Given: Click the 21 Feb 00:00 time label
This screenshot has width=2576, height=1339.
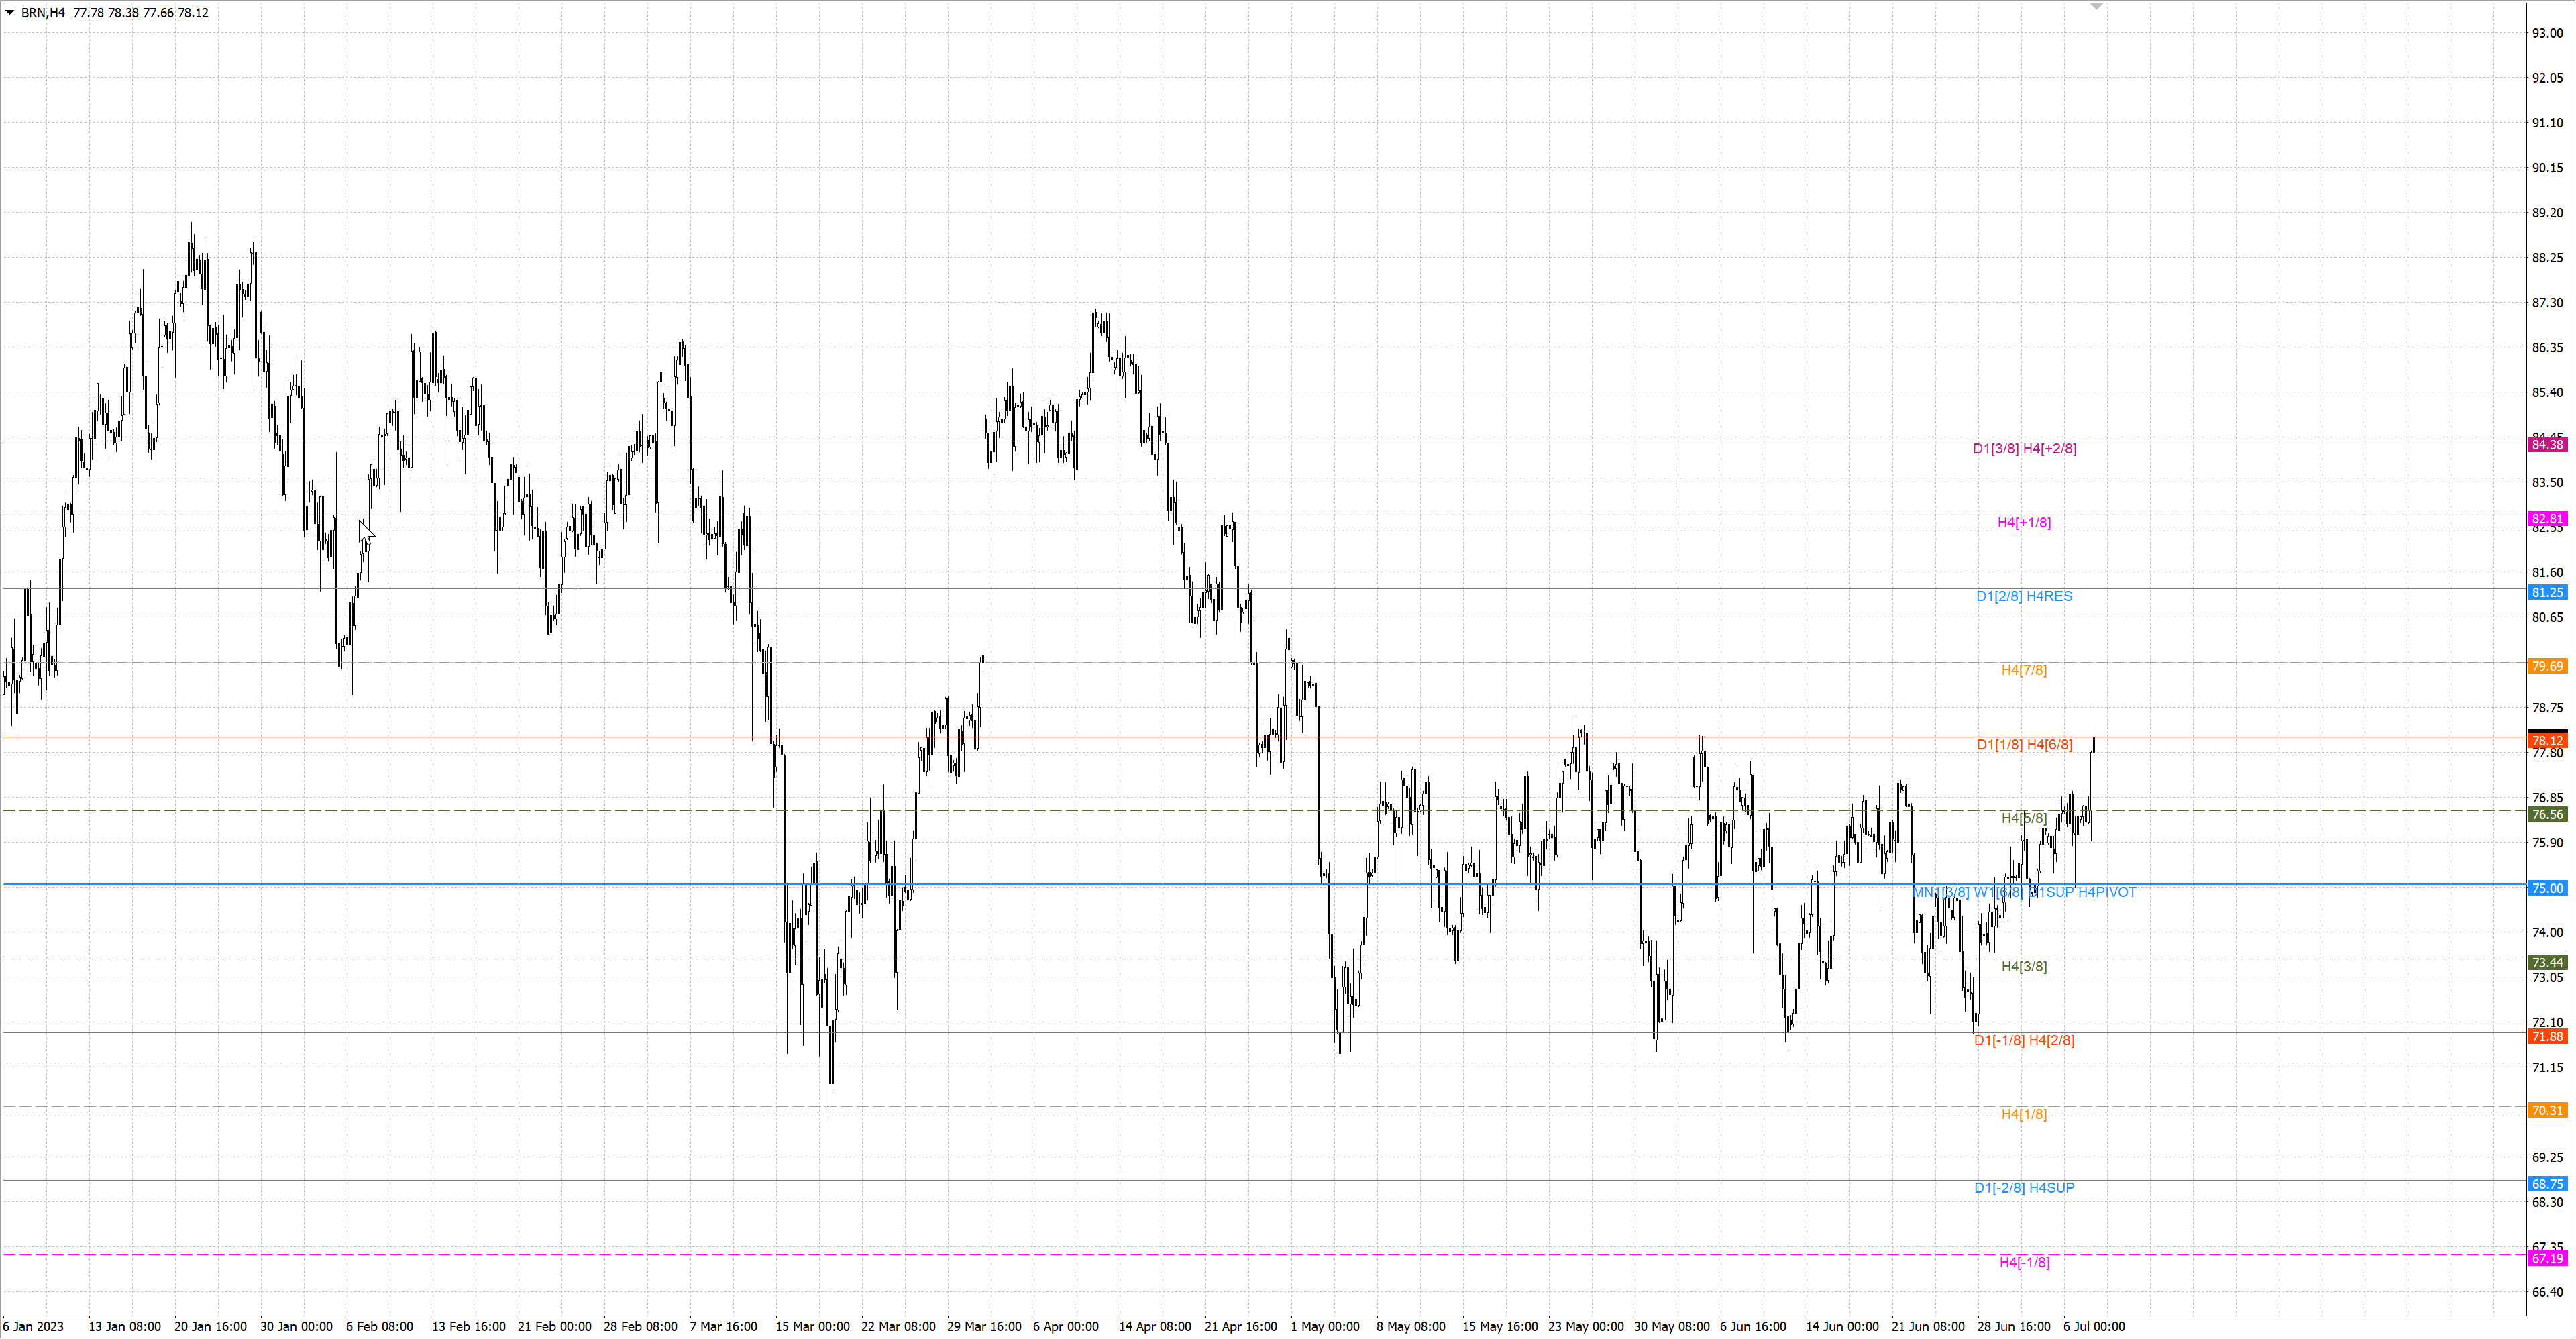Looking at the screenshot, I should point(554,1327).
